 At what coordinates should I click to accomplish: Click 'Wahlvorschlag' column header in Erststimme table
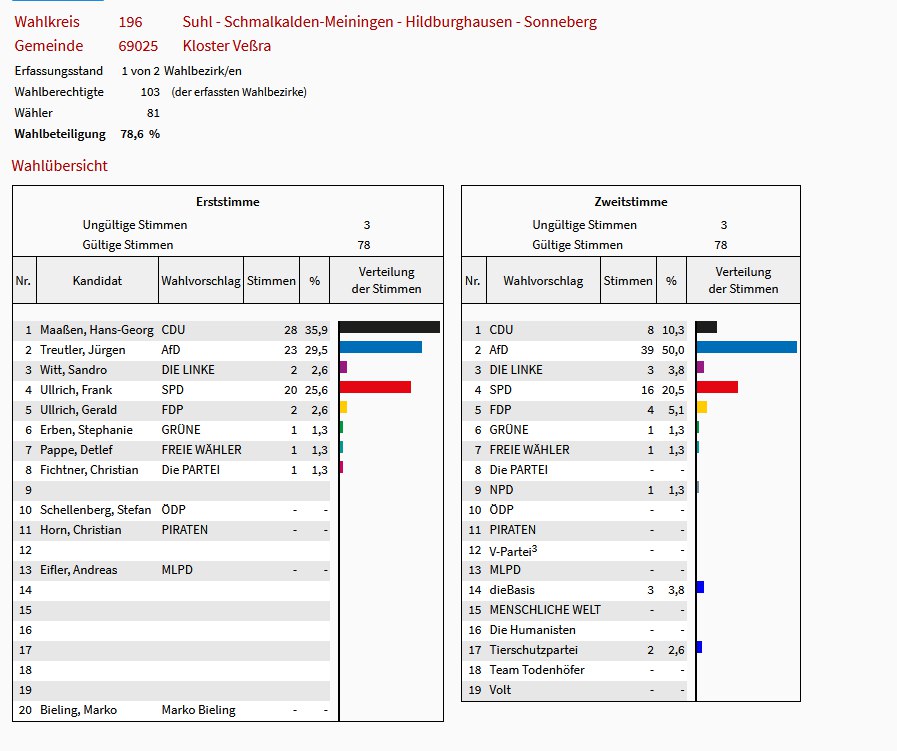[x=201, y=281]
